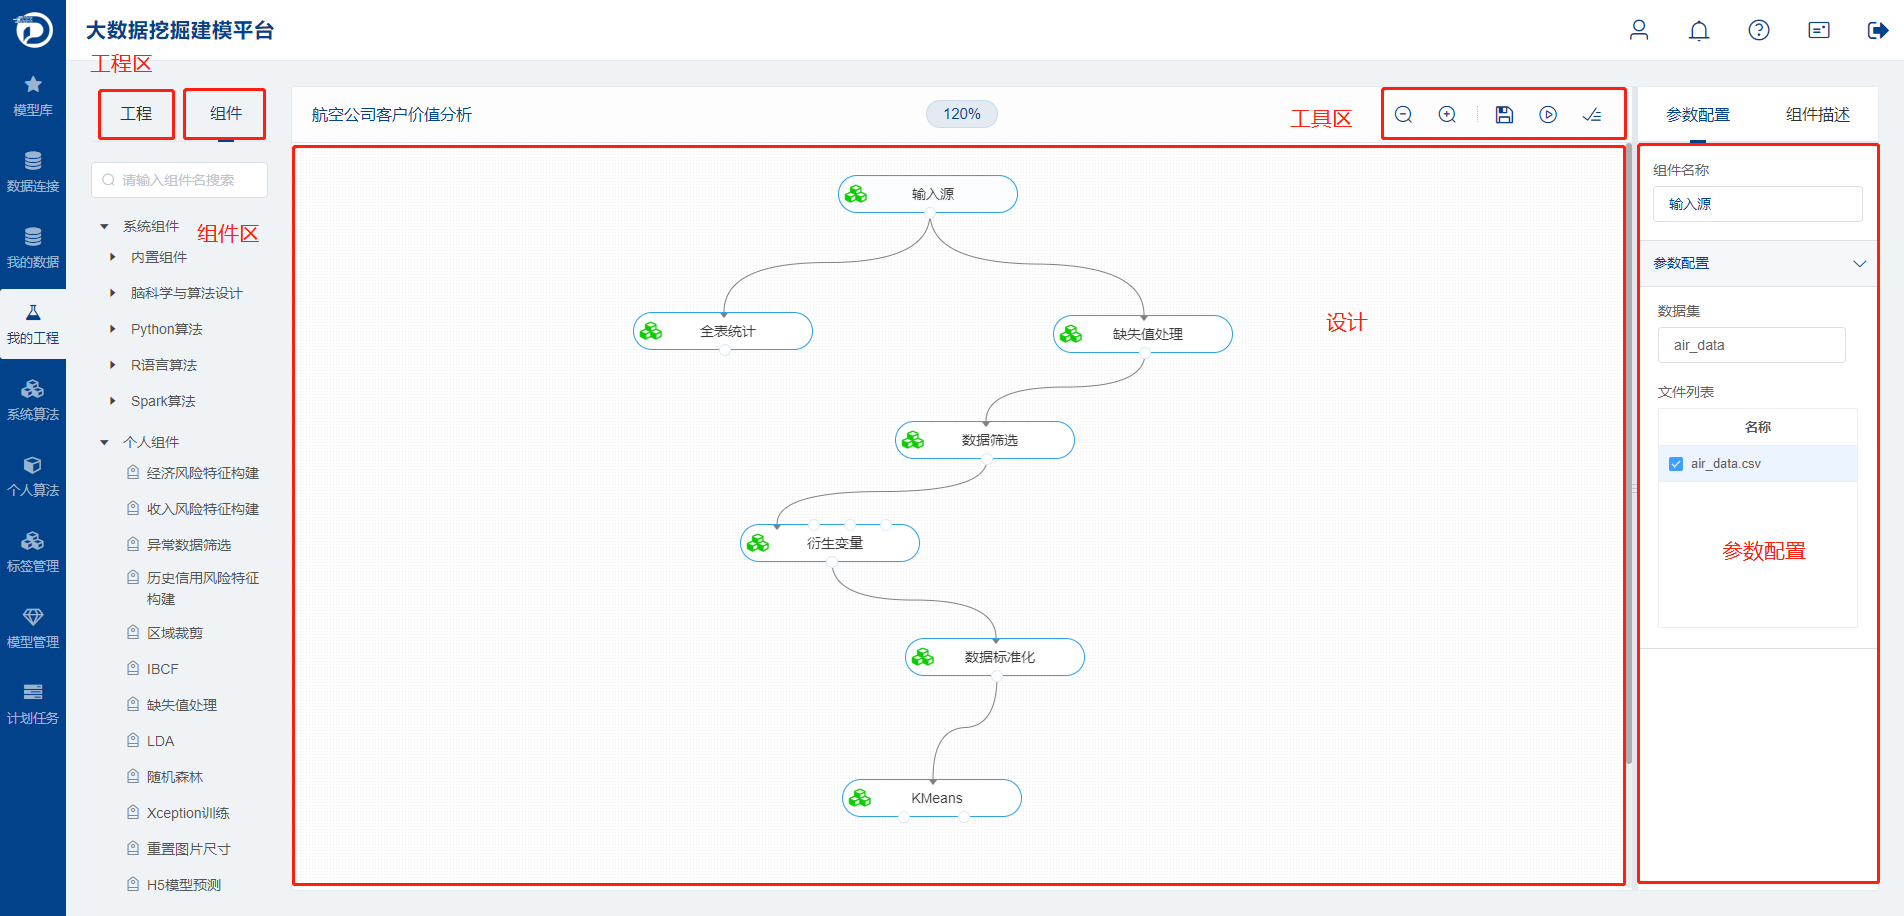Expand the Python算法 tree node
Viewport: 1904px width, 916px height.
113,329
